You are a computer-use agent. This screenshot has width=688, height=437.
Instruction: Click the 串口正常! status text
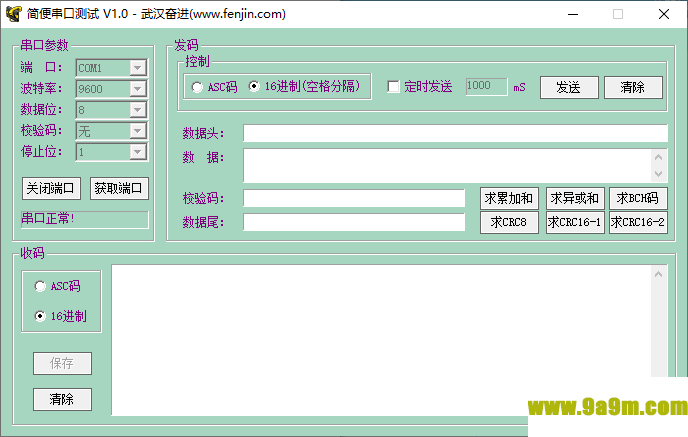48,218
